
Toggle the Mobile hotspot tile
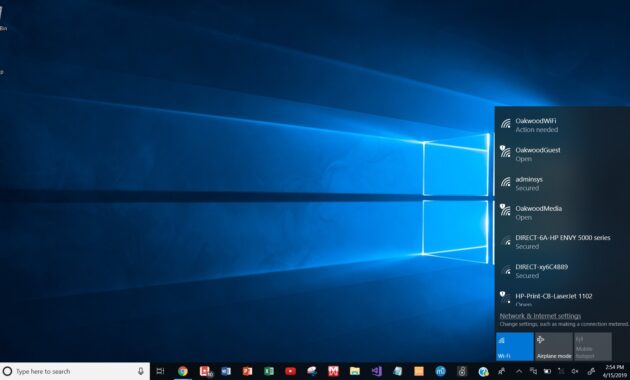point(593,346)
